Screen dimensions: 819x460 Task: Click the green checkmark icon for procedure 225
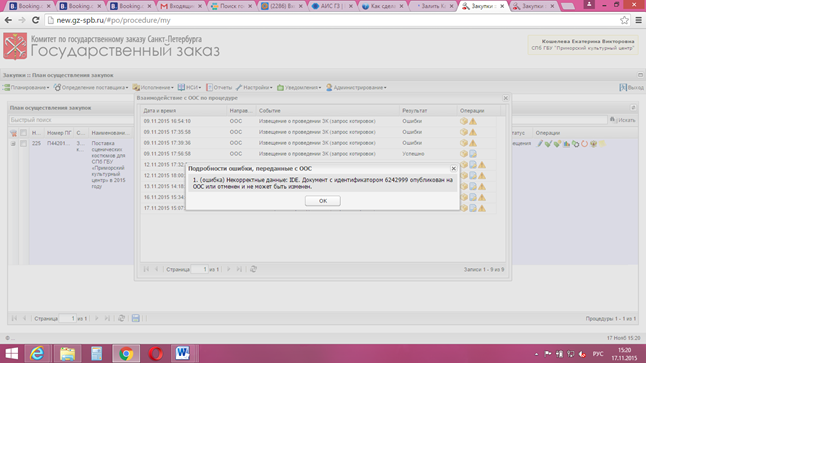point(548,144)
